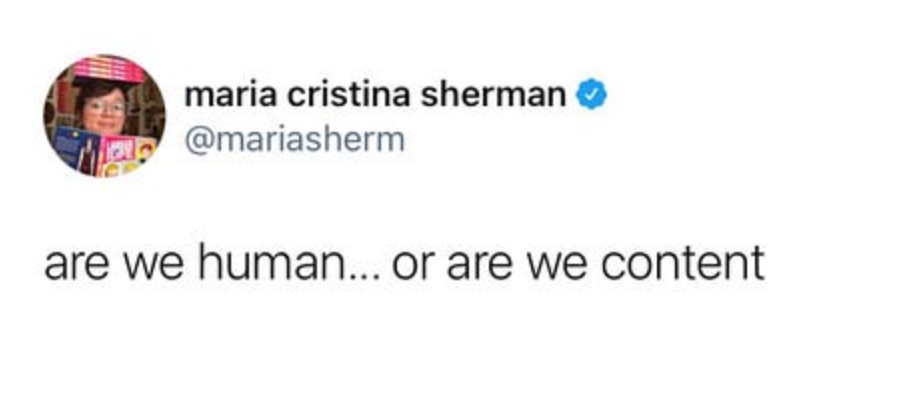Click the tweet text about being content

pos(404,263)
